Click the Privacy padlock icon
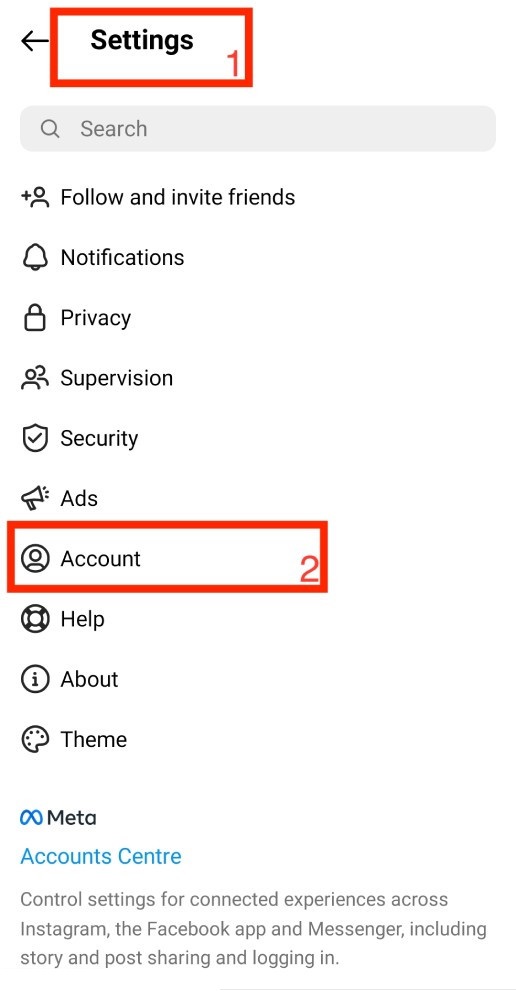 tap(35, 318)
